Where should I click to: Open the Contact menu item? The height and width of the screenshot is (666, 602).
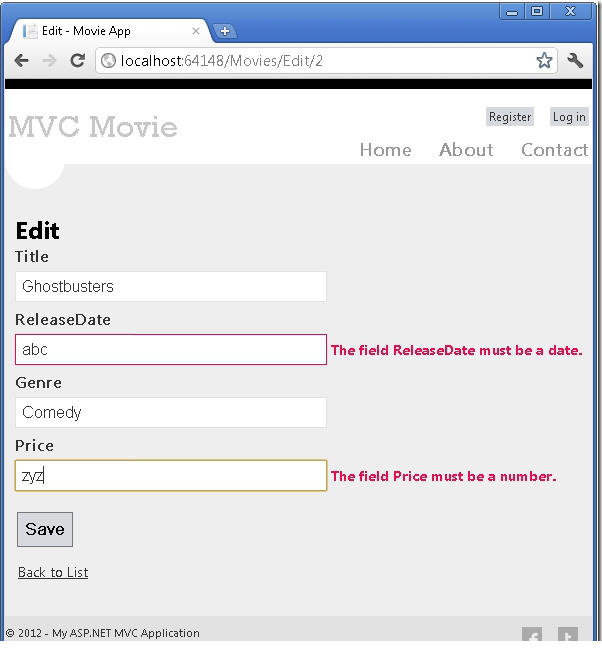click(554, 150)
